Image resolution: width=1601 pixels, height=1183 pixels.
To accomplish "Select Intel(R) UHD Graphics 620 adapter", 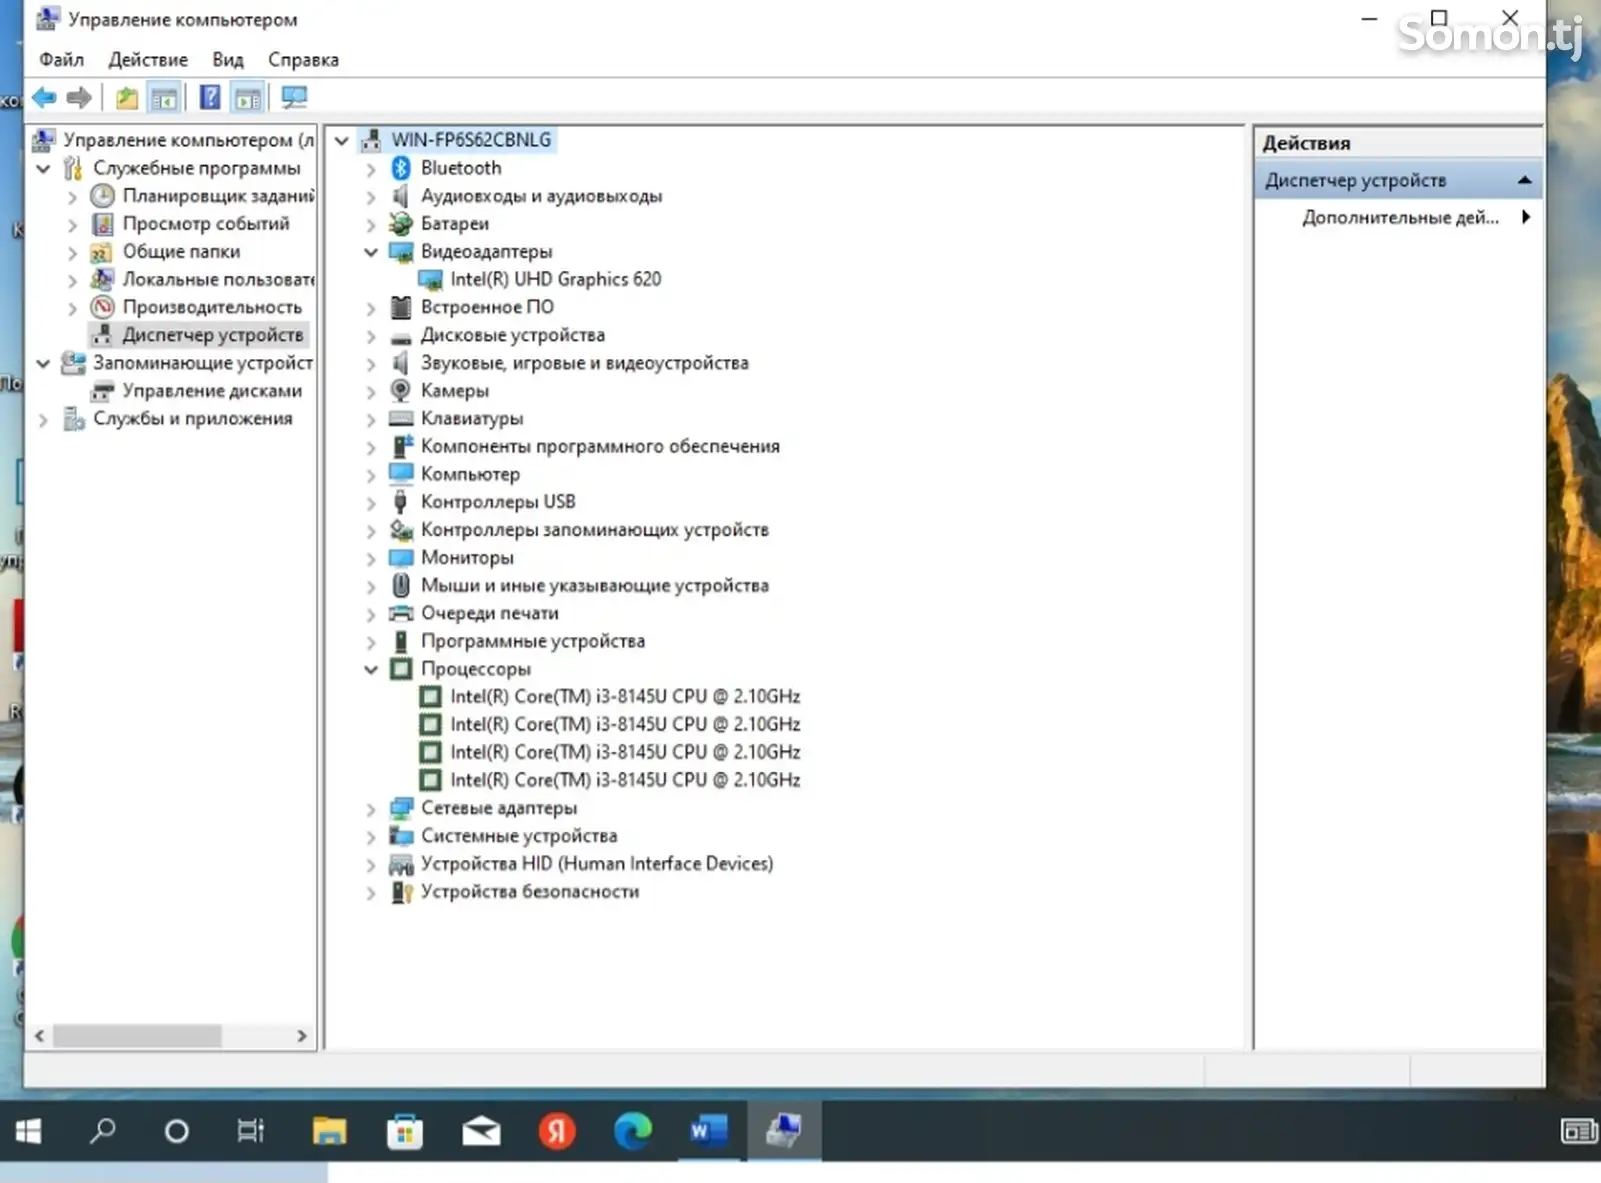I will pos(555,279).
